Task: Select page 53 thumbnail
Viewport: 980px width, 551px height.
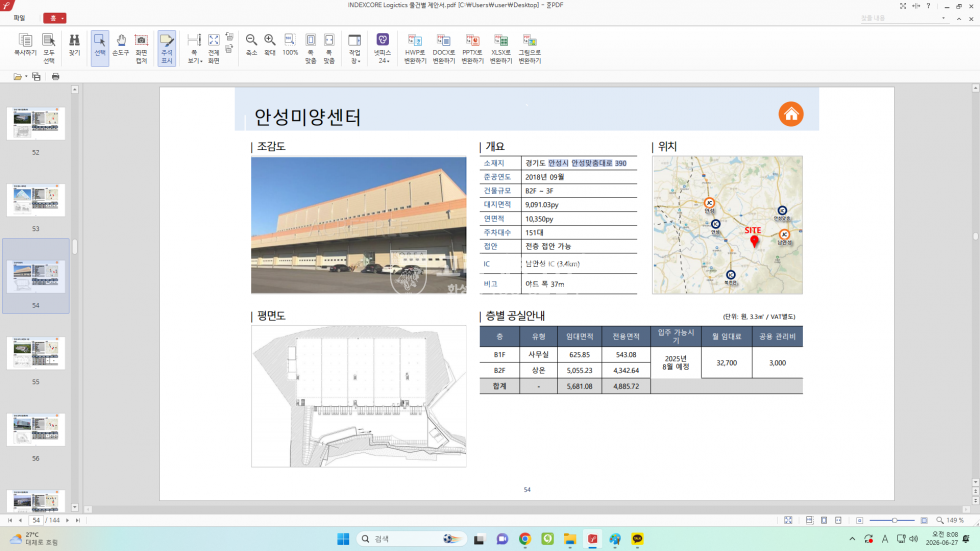Action: (x=36, y=200)
